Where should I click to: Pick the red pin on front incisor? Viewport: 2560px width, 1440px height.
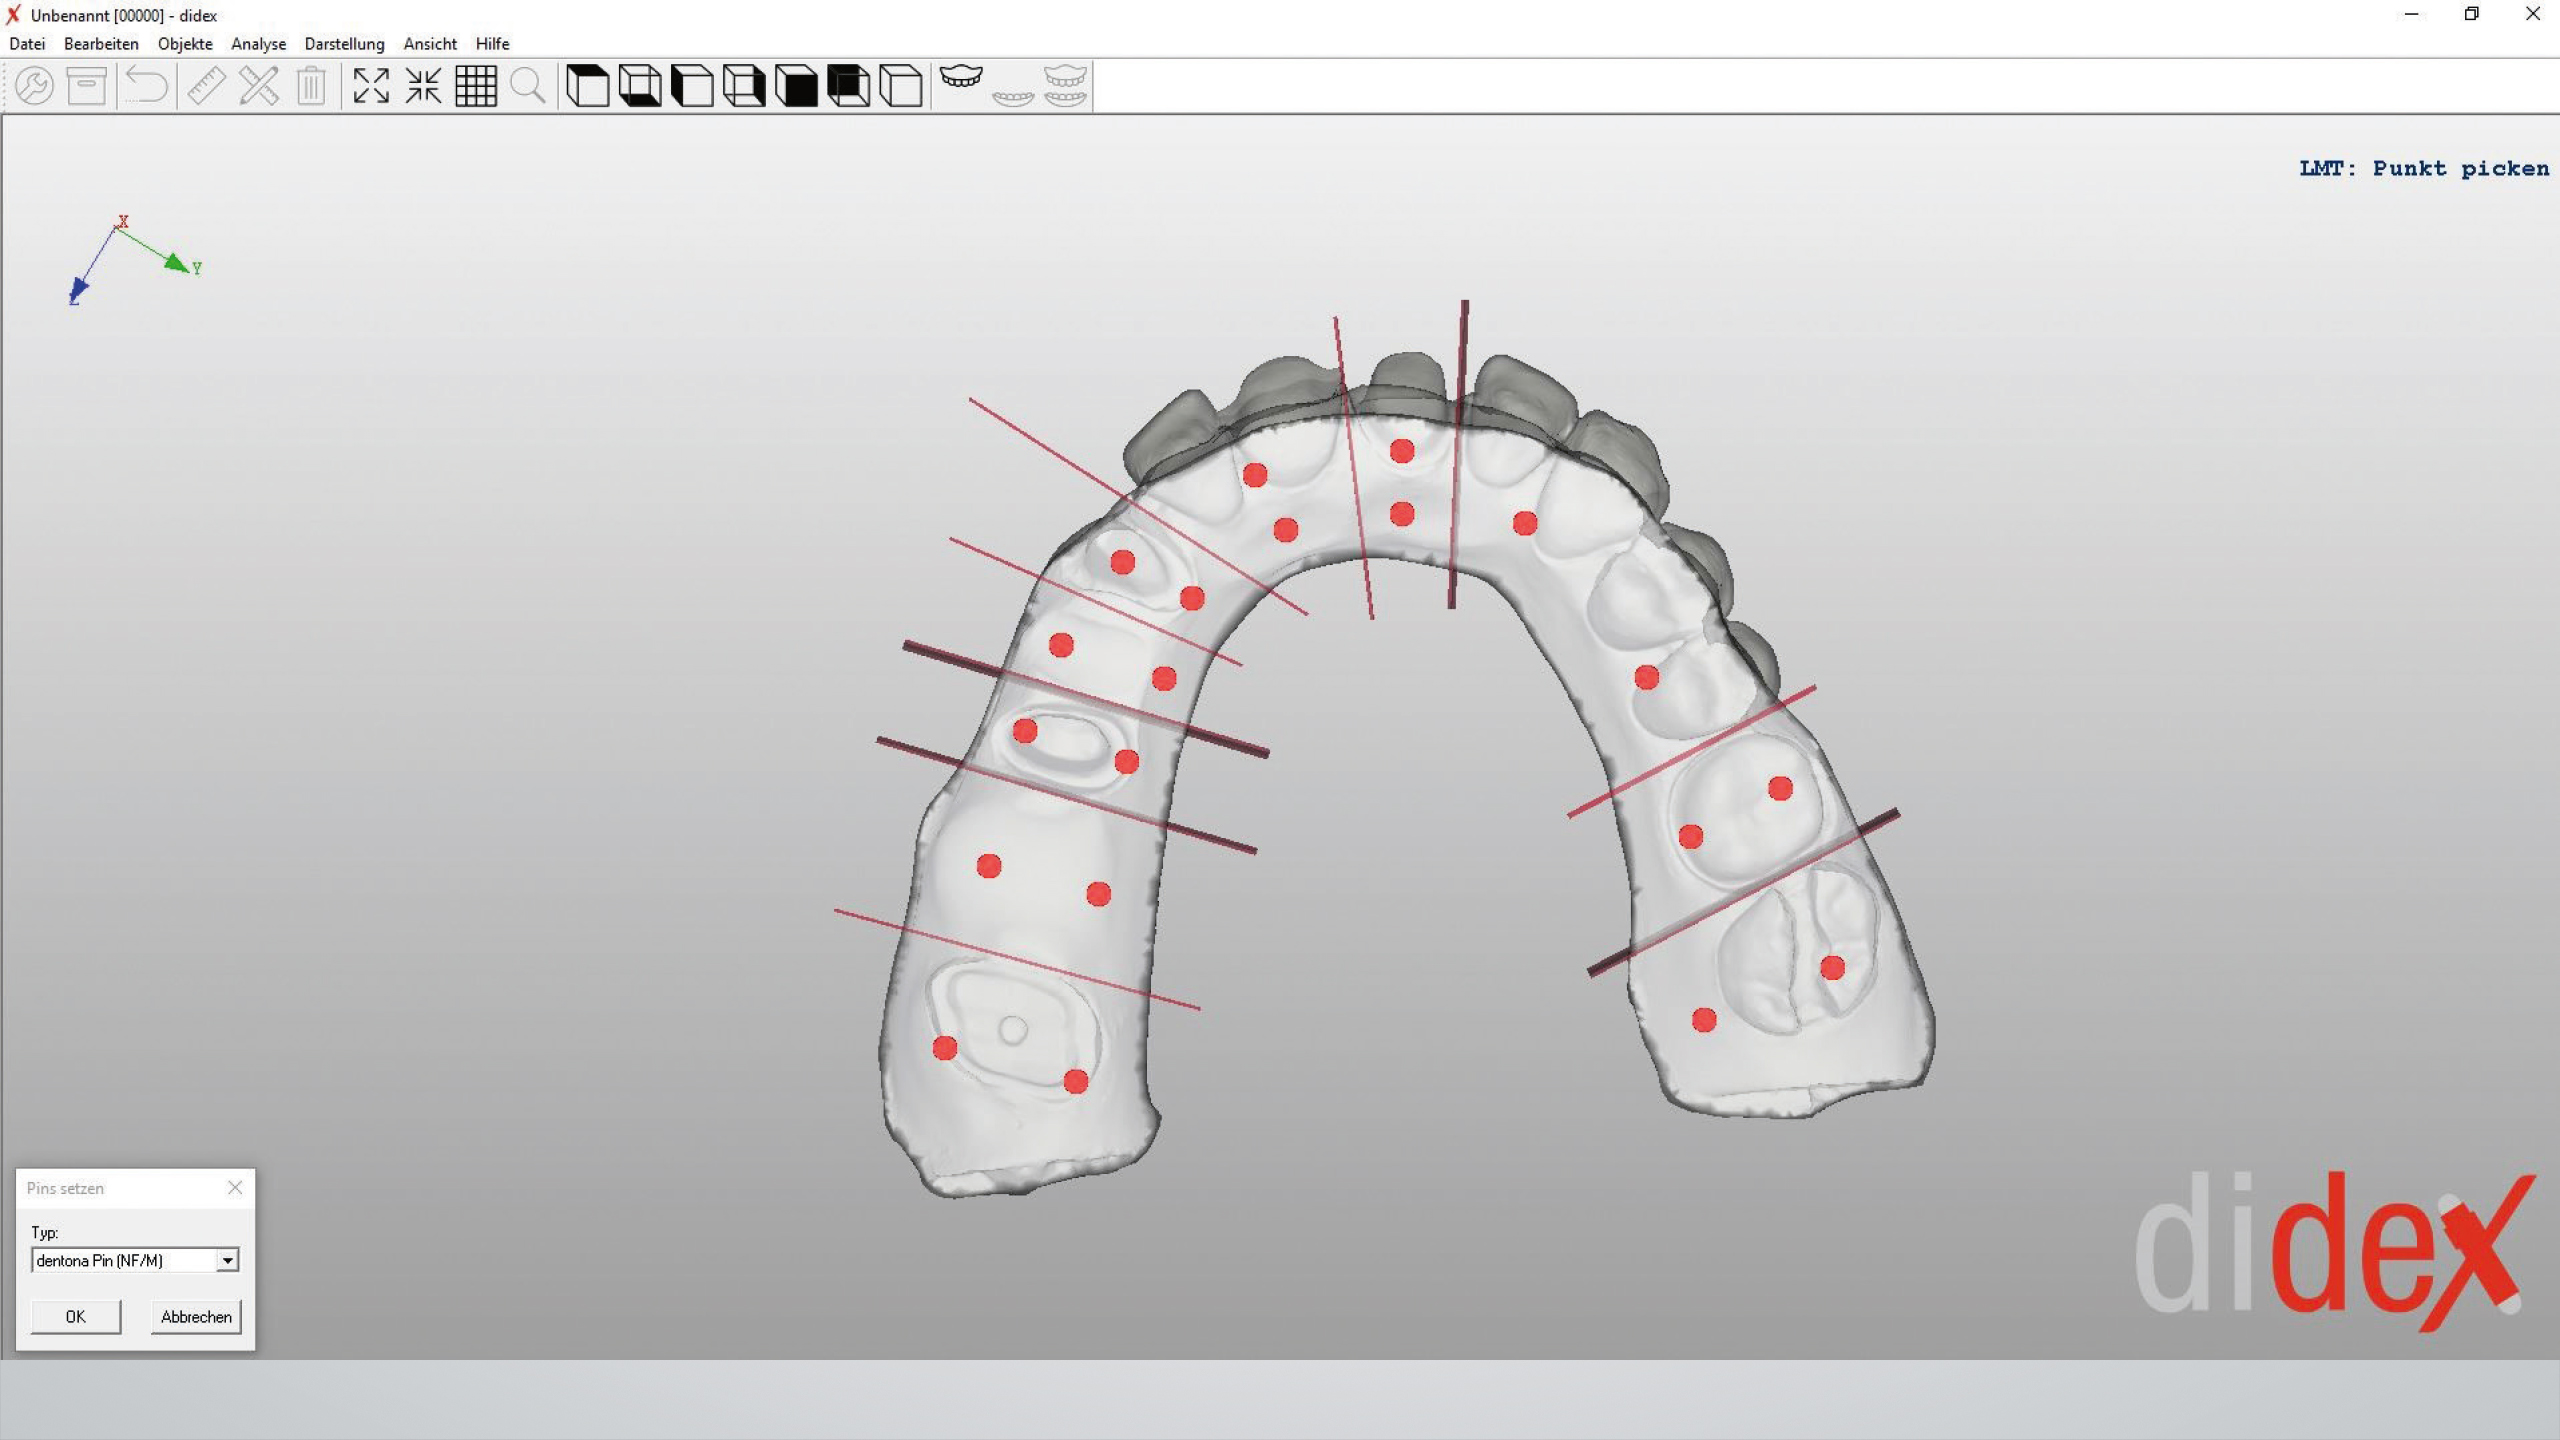[x=1402, y=451]
